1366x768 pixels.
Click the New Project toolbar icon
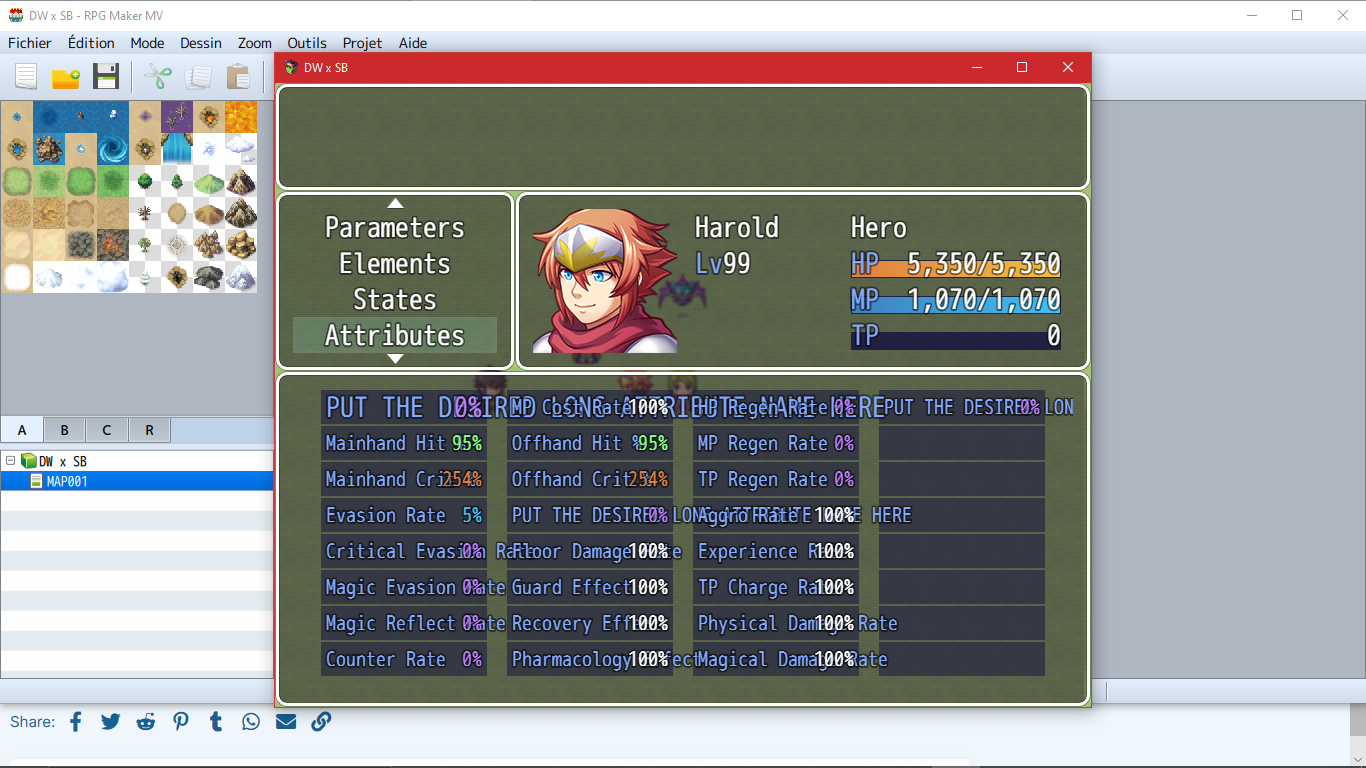26,77
